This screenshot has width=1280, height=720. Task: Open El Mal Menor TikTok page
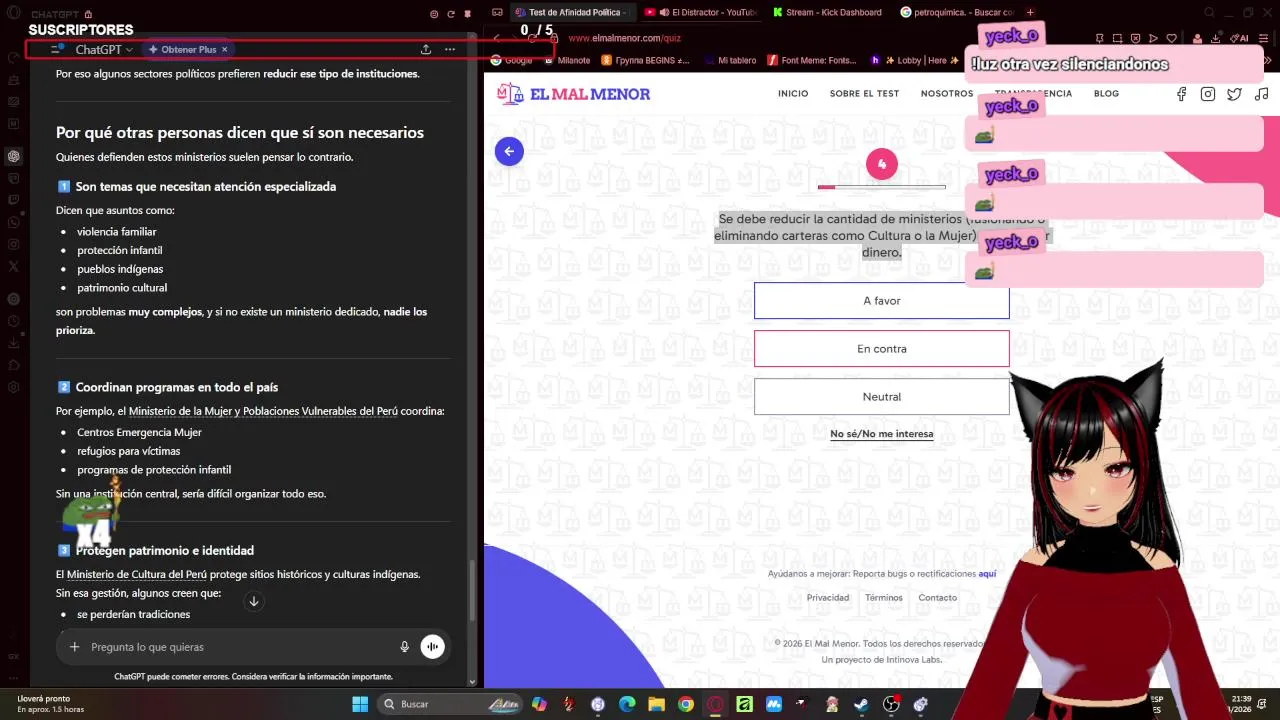(x=1262, y=94)
